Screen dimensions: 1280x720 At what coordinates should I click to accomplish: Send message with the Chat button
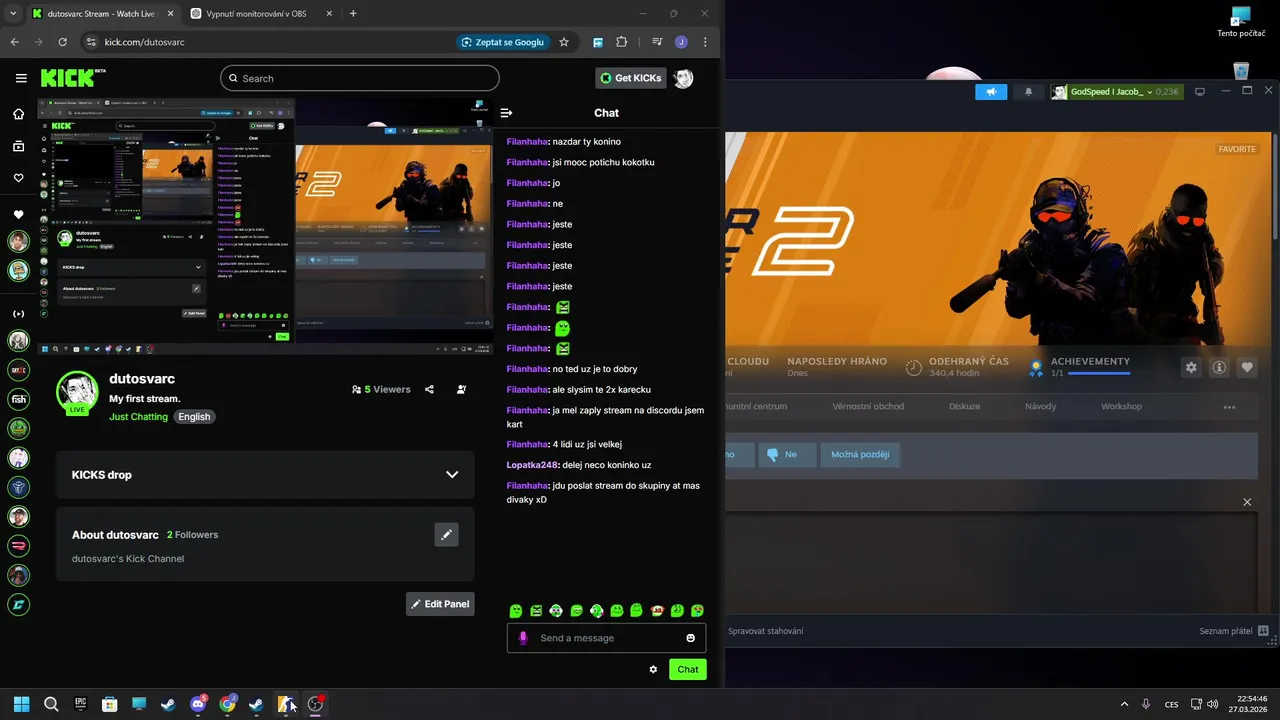pos(688,669)
